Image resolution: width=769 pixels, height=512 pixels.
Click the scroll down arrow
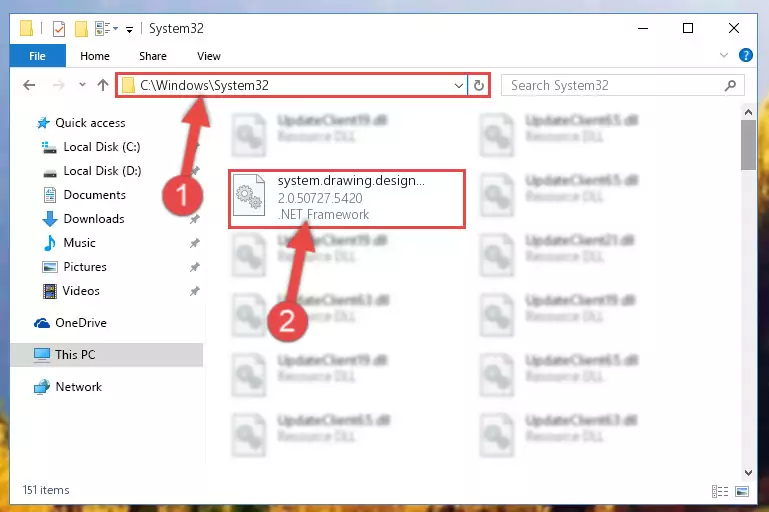748,473
